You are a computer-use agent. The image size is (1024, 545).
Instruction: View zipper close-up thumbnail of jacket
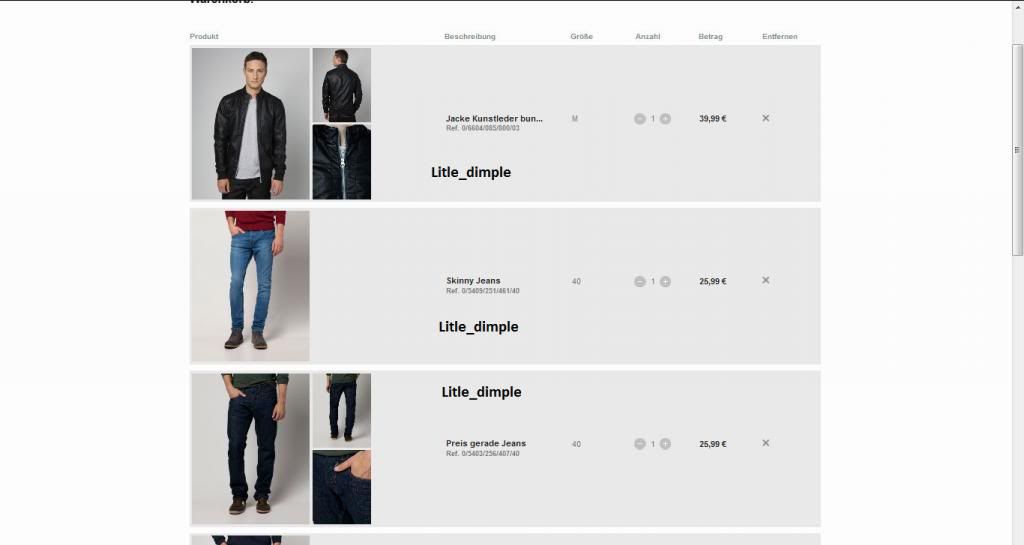(x=342, y=162)
